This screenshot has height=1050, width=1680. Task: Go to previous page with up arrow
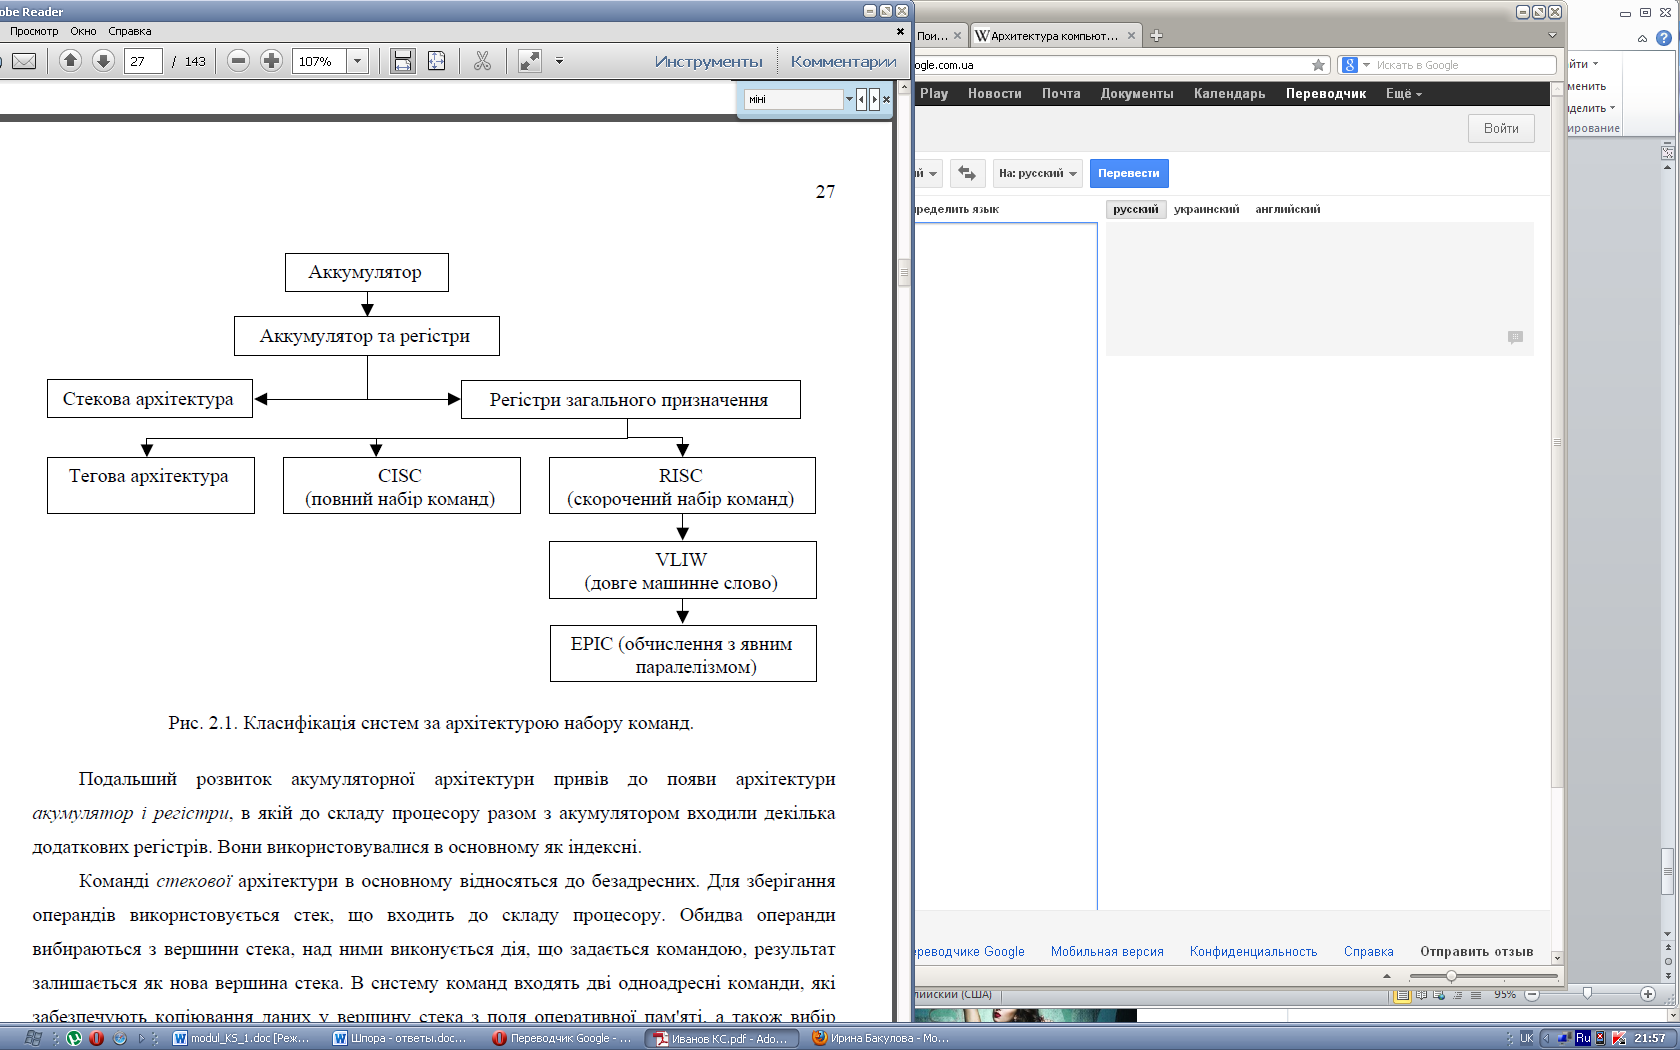coord(70,61)
